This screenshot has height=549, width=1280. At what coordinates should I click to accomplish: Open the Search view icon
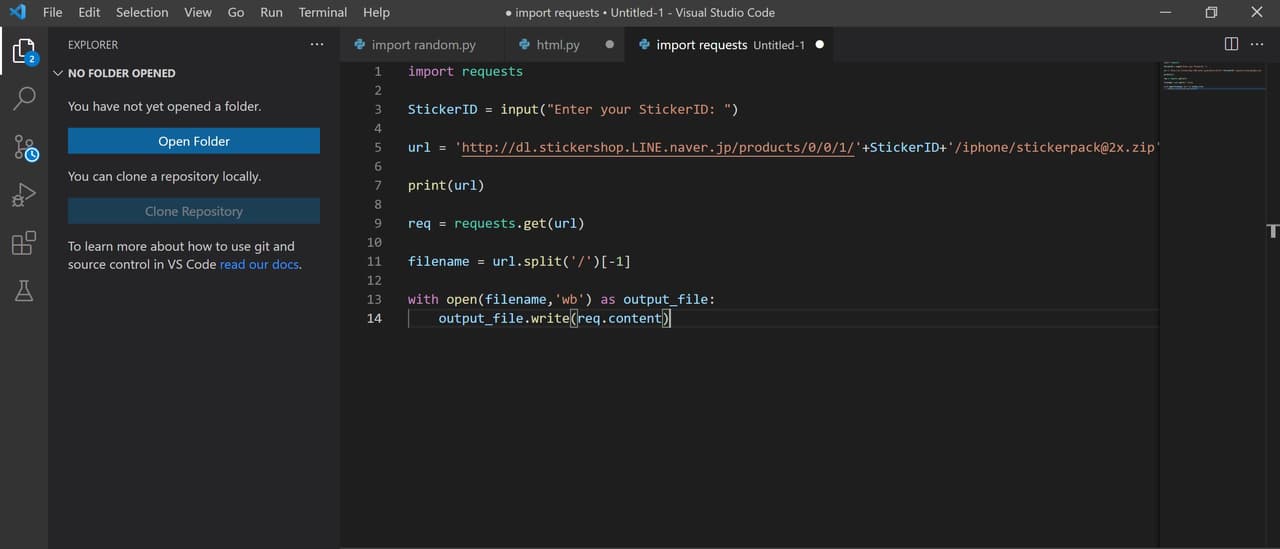coord(24,98)
